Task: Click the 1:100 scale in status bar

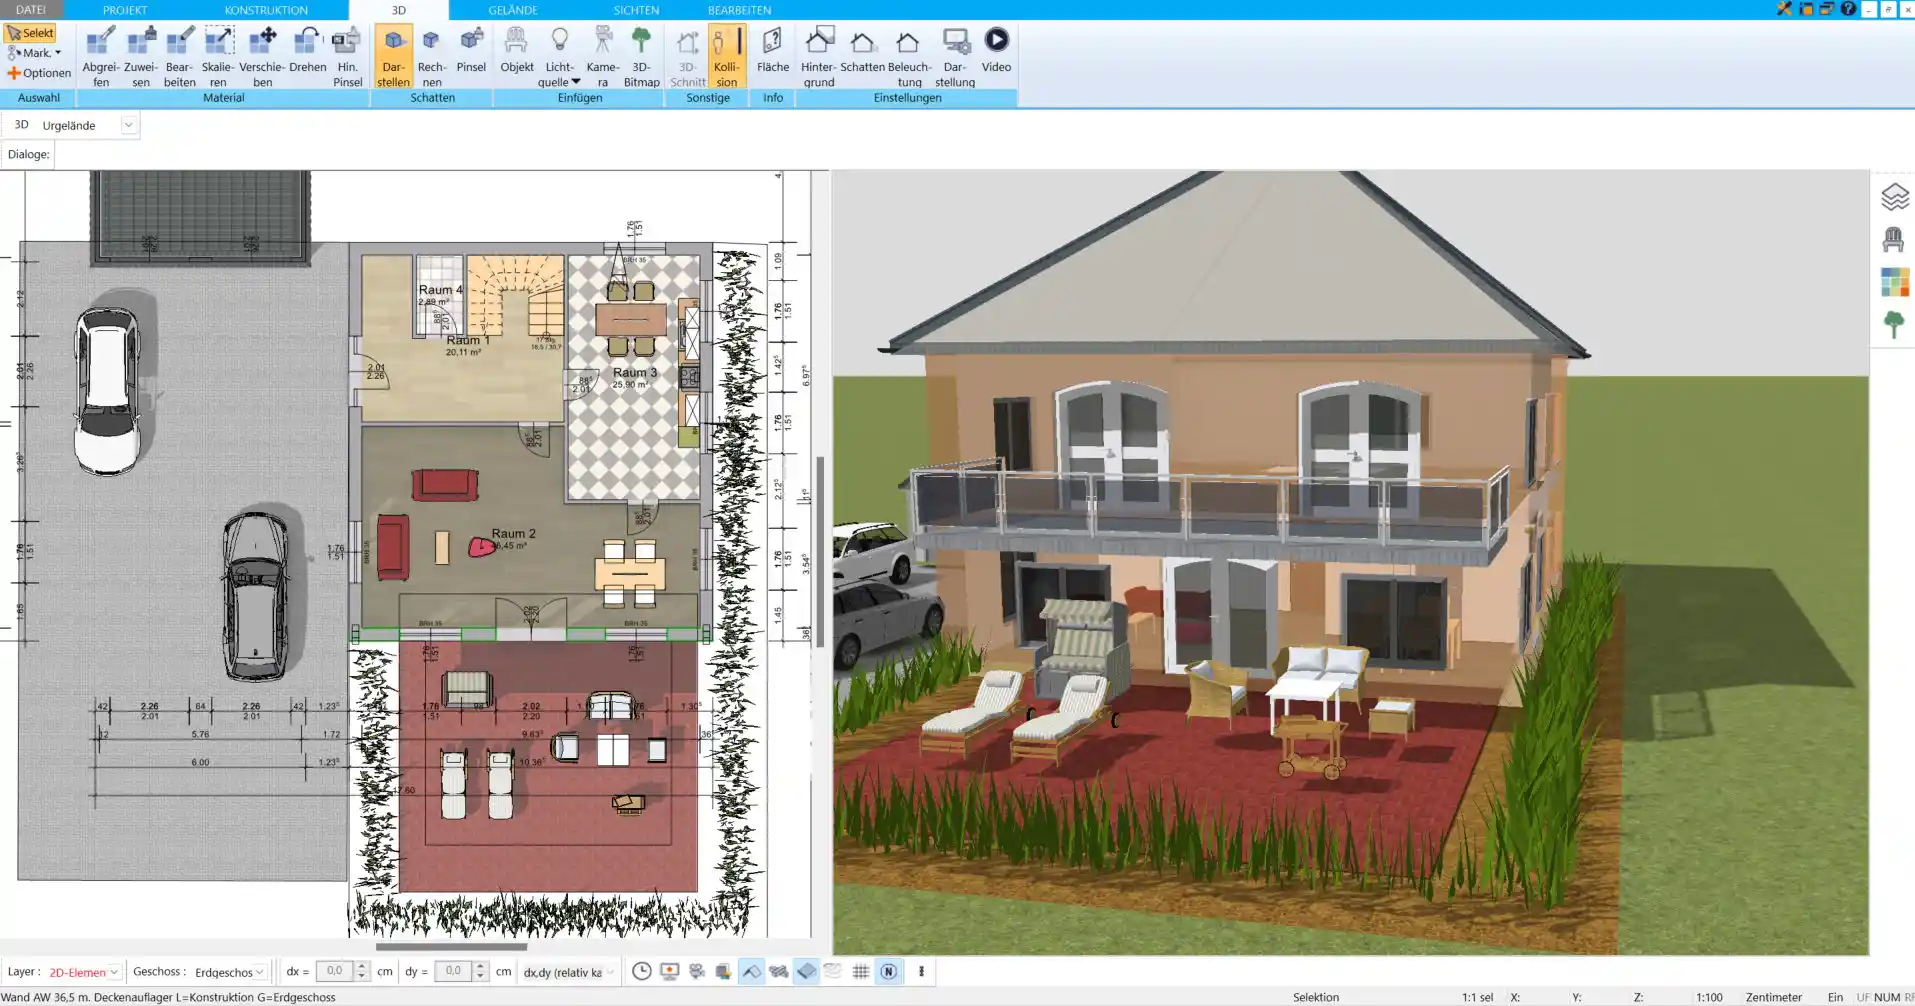Action: coord(1709,997)
